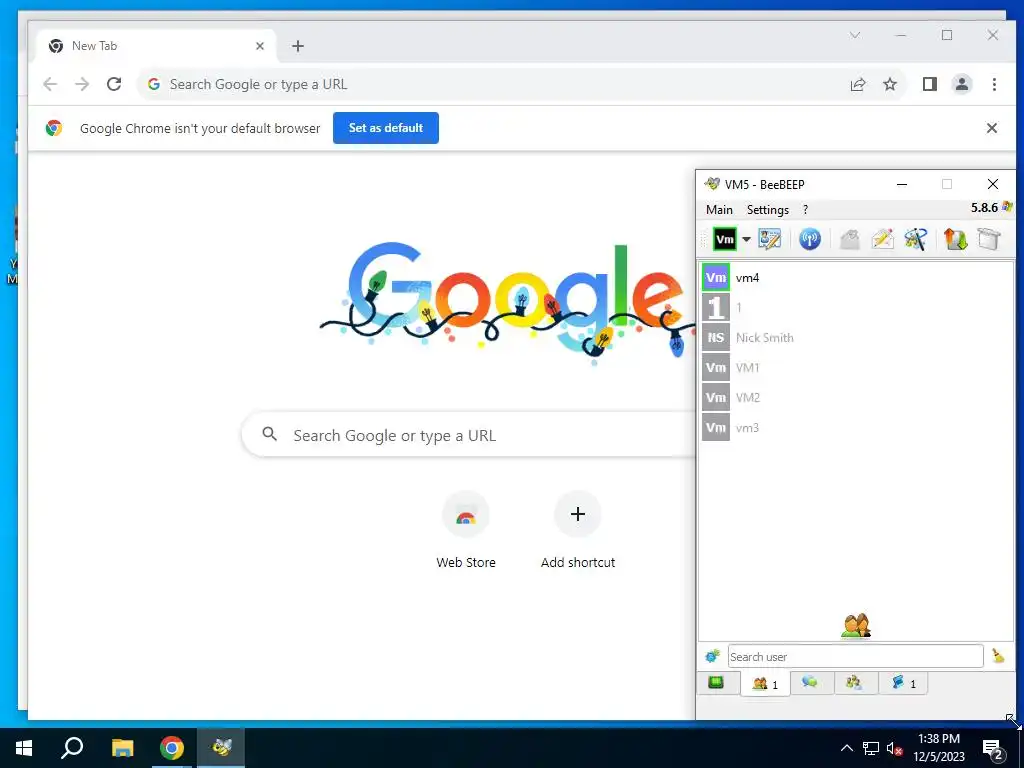
Task: Toggle the Chrome side panel icon
Action: tap(930, 84)
